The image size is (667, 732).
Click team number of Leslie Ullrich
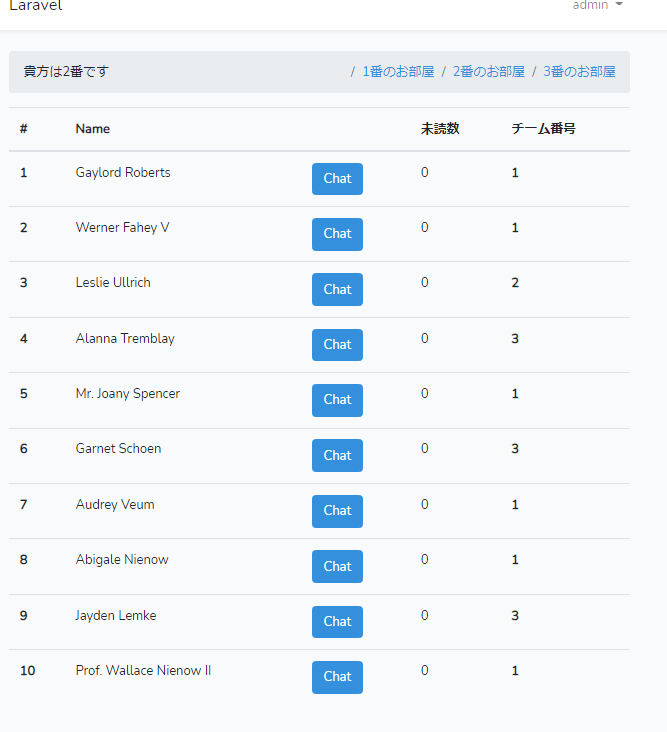click(x=515, y=283)
